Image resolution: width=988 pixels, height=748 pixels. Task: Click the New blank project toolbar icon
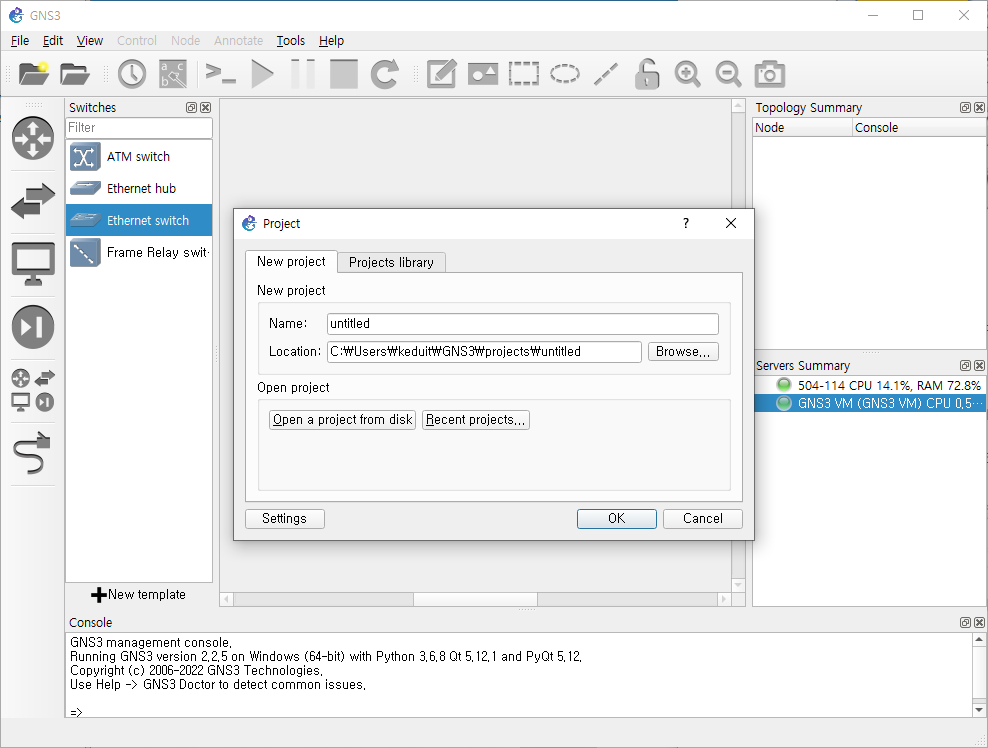33,74
